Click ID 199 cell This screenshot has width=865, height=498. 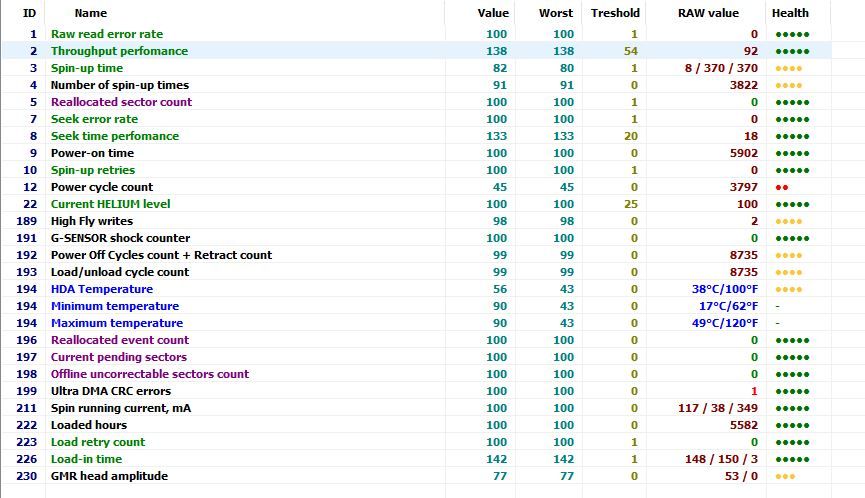[26, 391]
